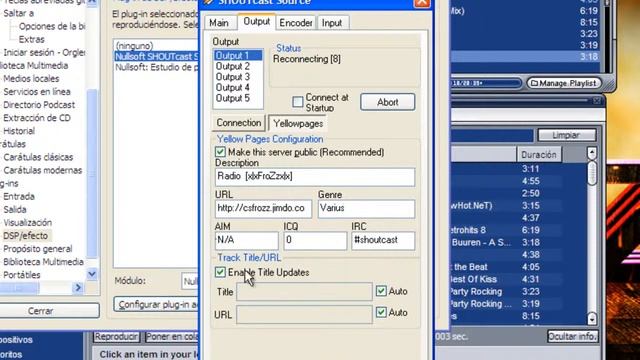Open Propósito general in preferences tree
640x360 pixels.
point(38,249)
